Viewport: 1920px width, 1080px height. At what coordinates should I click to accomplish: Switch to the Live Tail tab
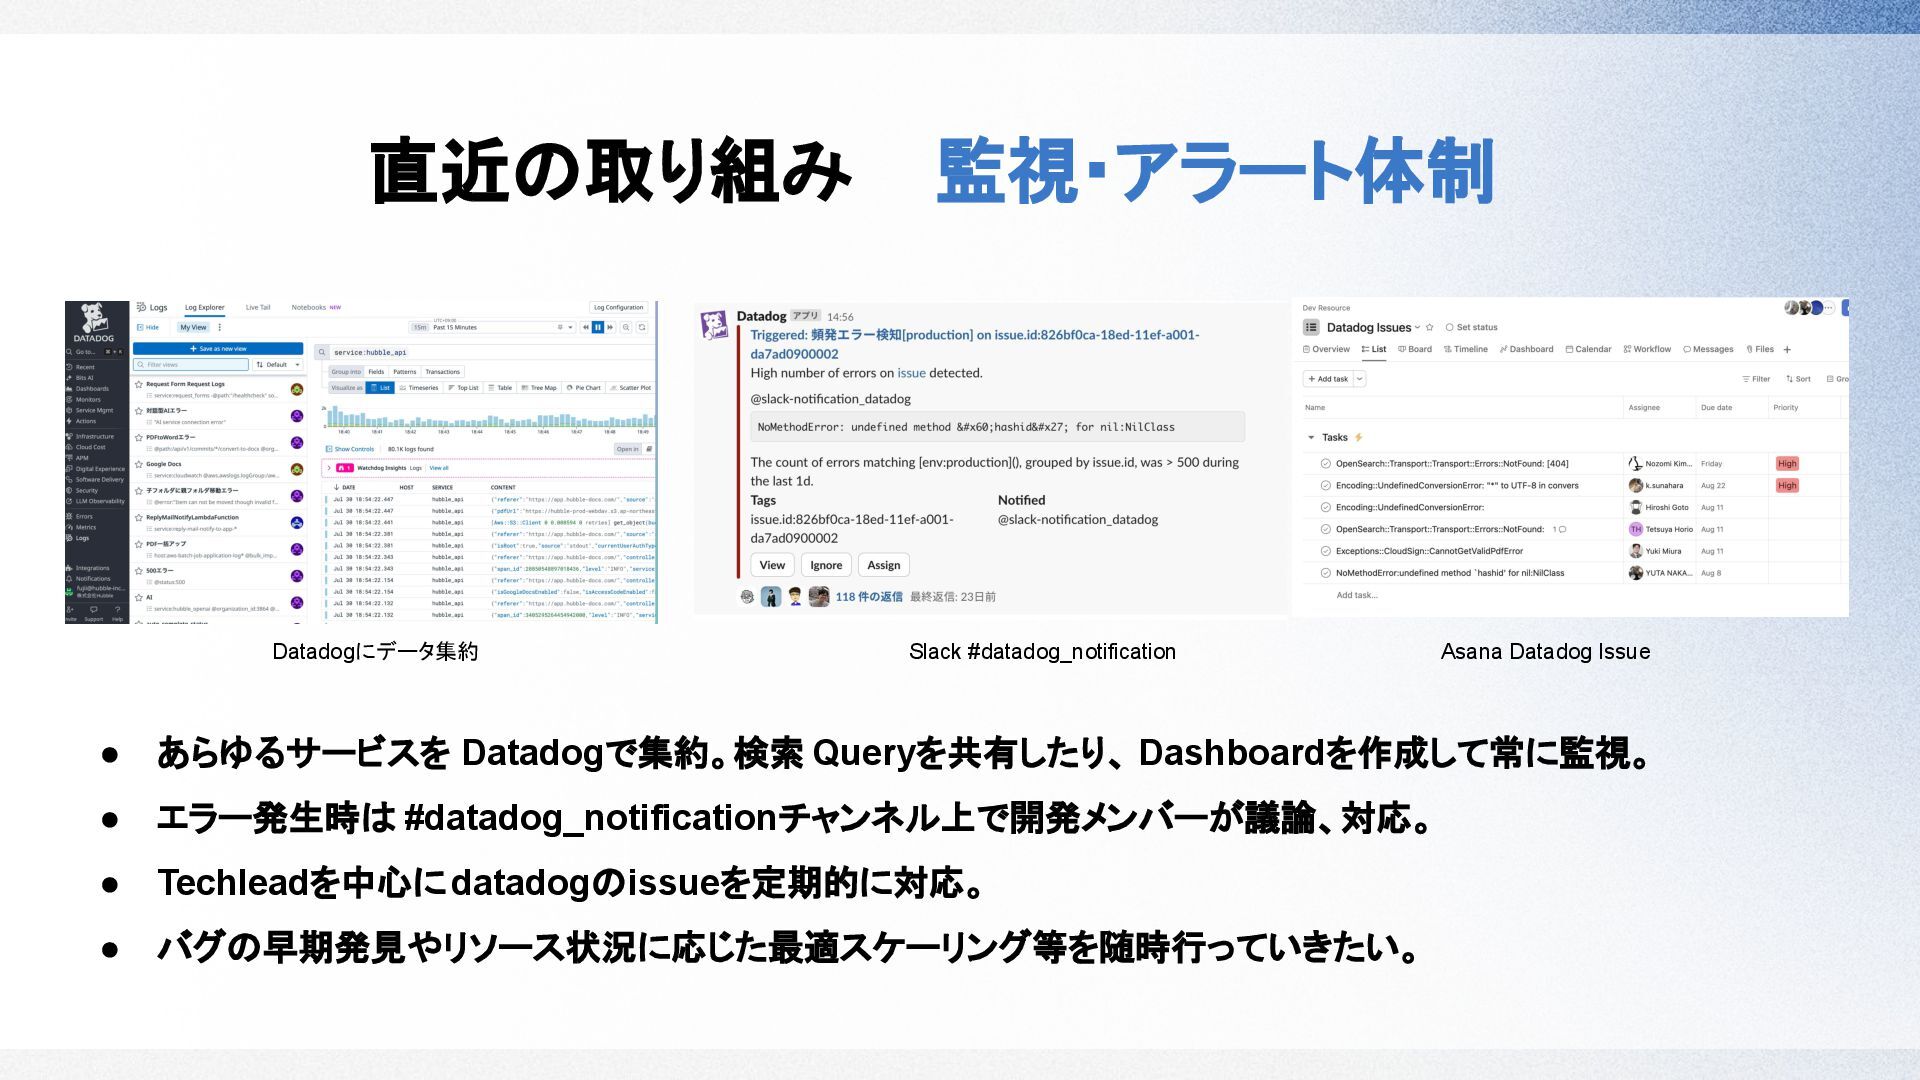coord(258,307)
